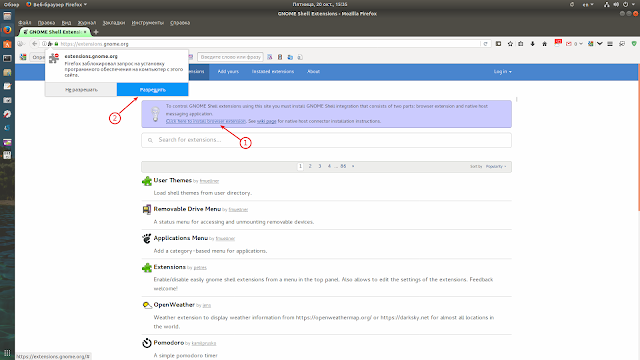Viewport: 640px width, 360px height.
Task: Open the About page tab
Action: (x=313, y=71)
